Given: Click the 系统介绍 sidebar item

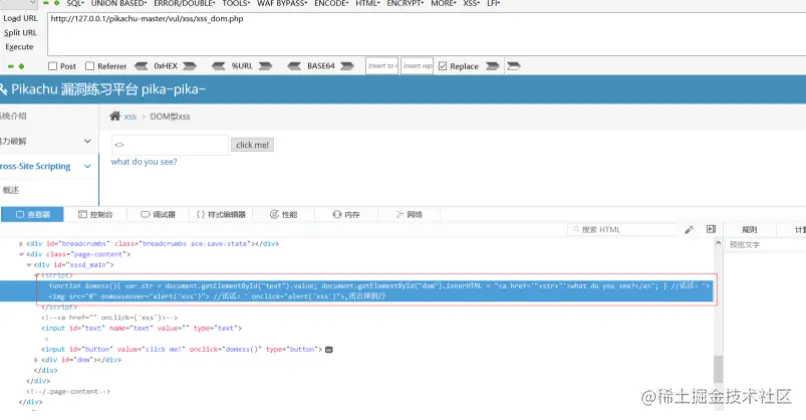Looking at the screenshot, I should [x=13, y=116].
